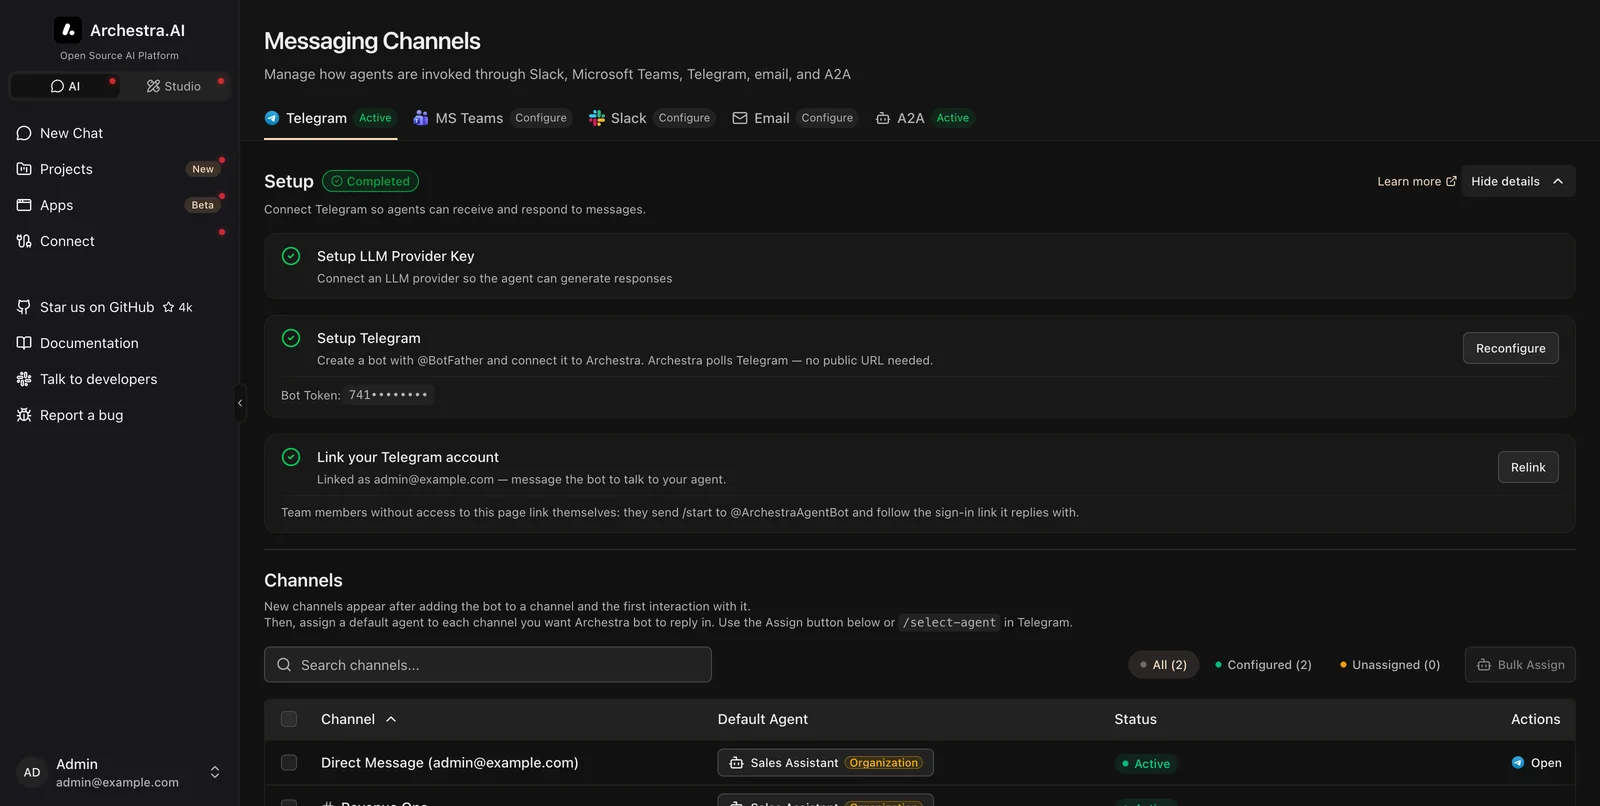Click the Setup LLM Provider Key checkmark

pyautogui.click(x=291, y=256)
